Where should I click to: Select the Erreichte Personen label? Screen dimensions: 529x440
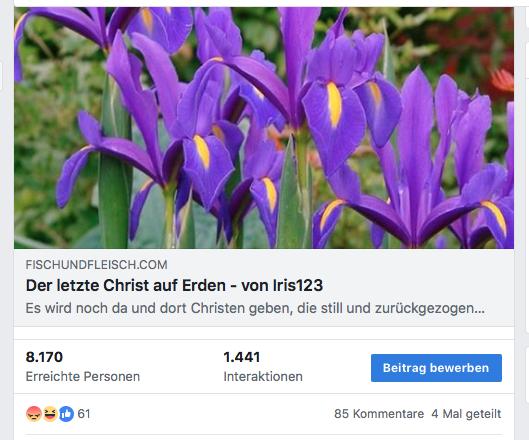pos(83,376)
